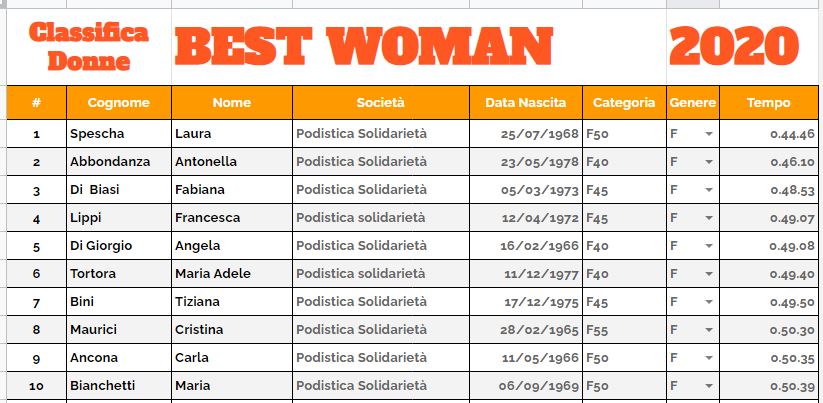Open Genere dropdown for Ancona row
The height and width of the screenshot is (403, 823).
(709, 358)
